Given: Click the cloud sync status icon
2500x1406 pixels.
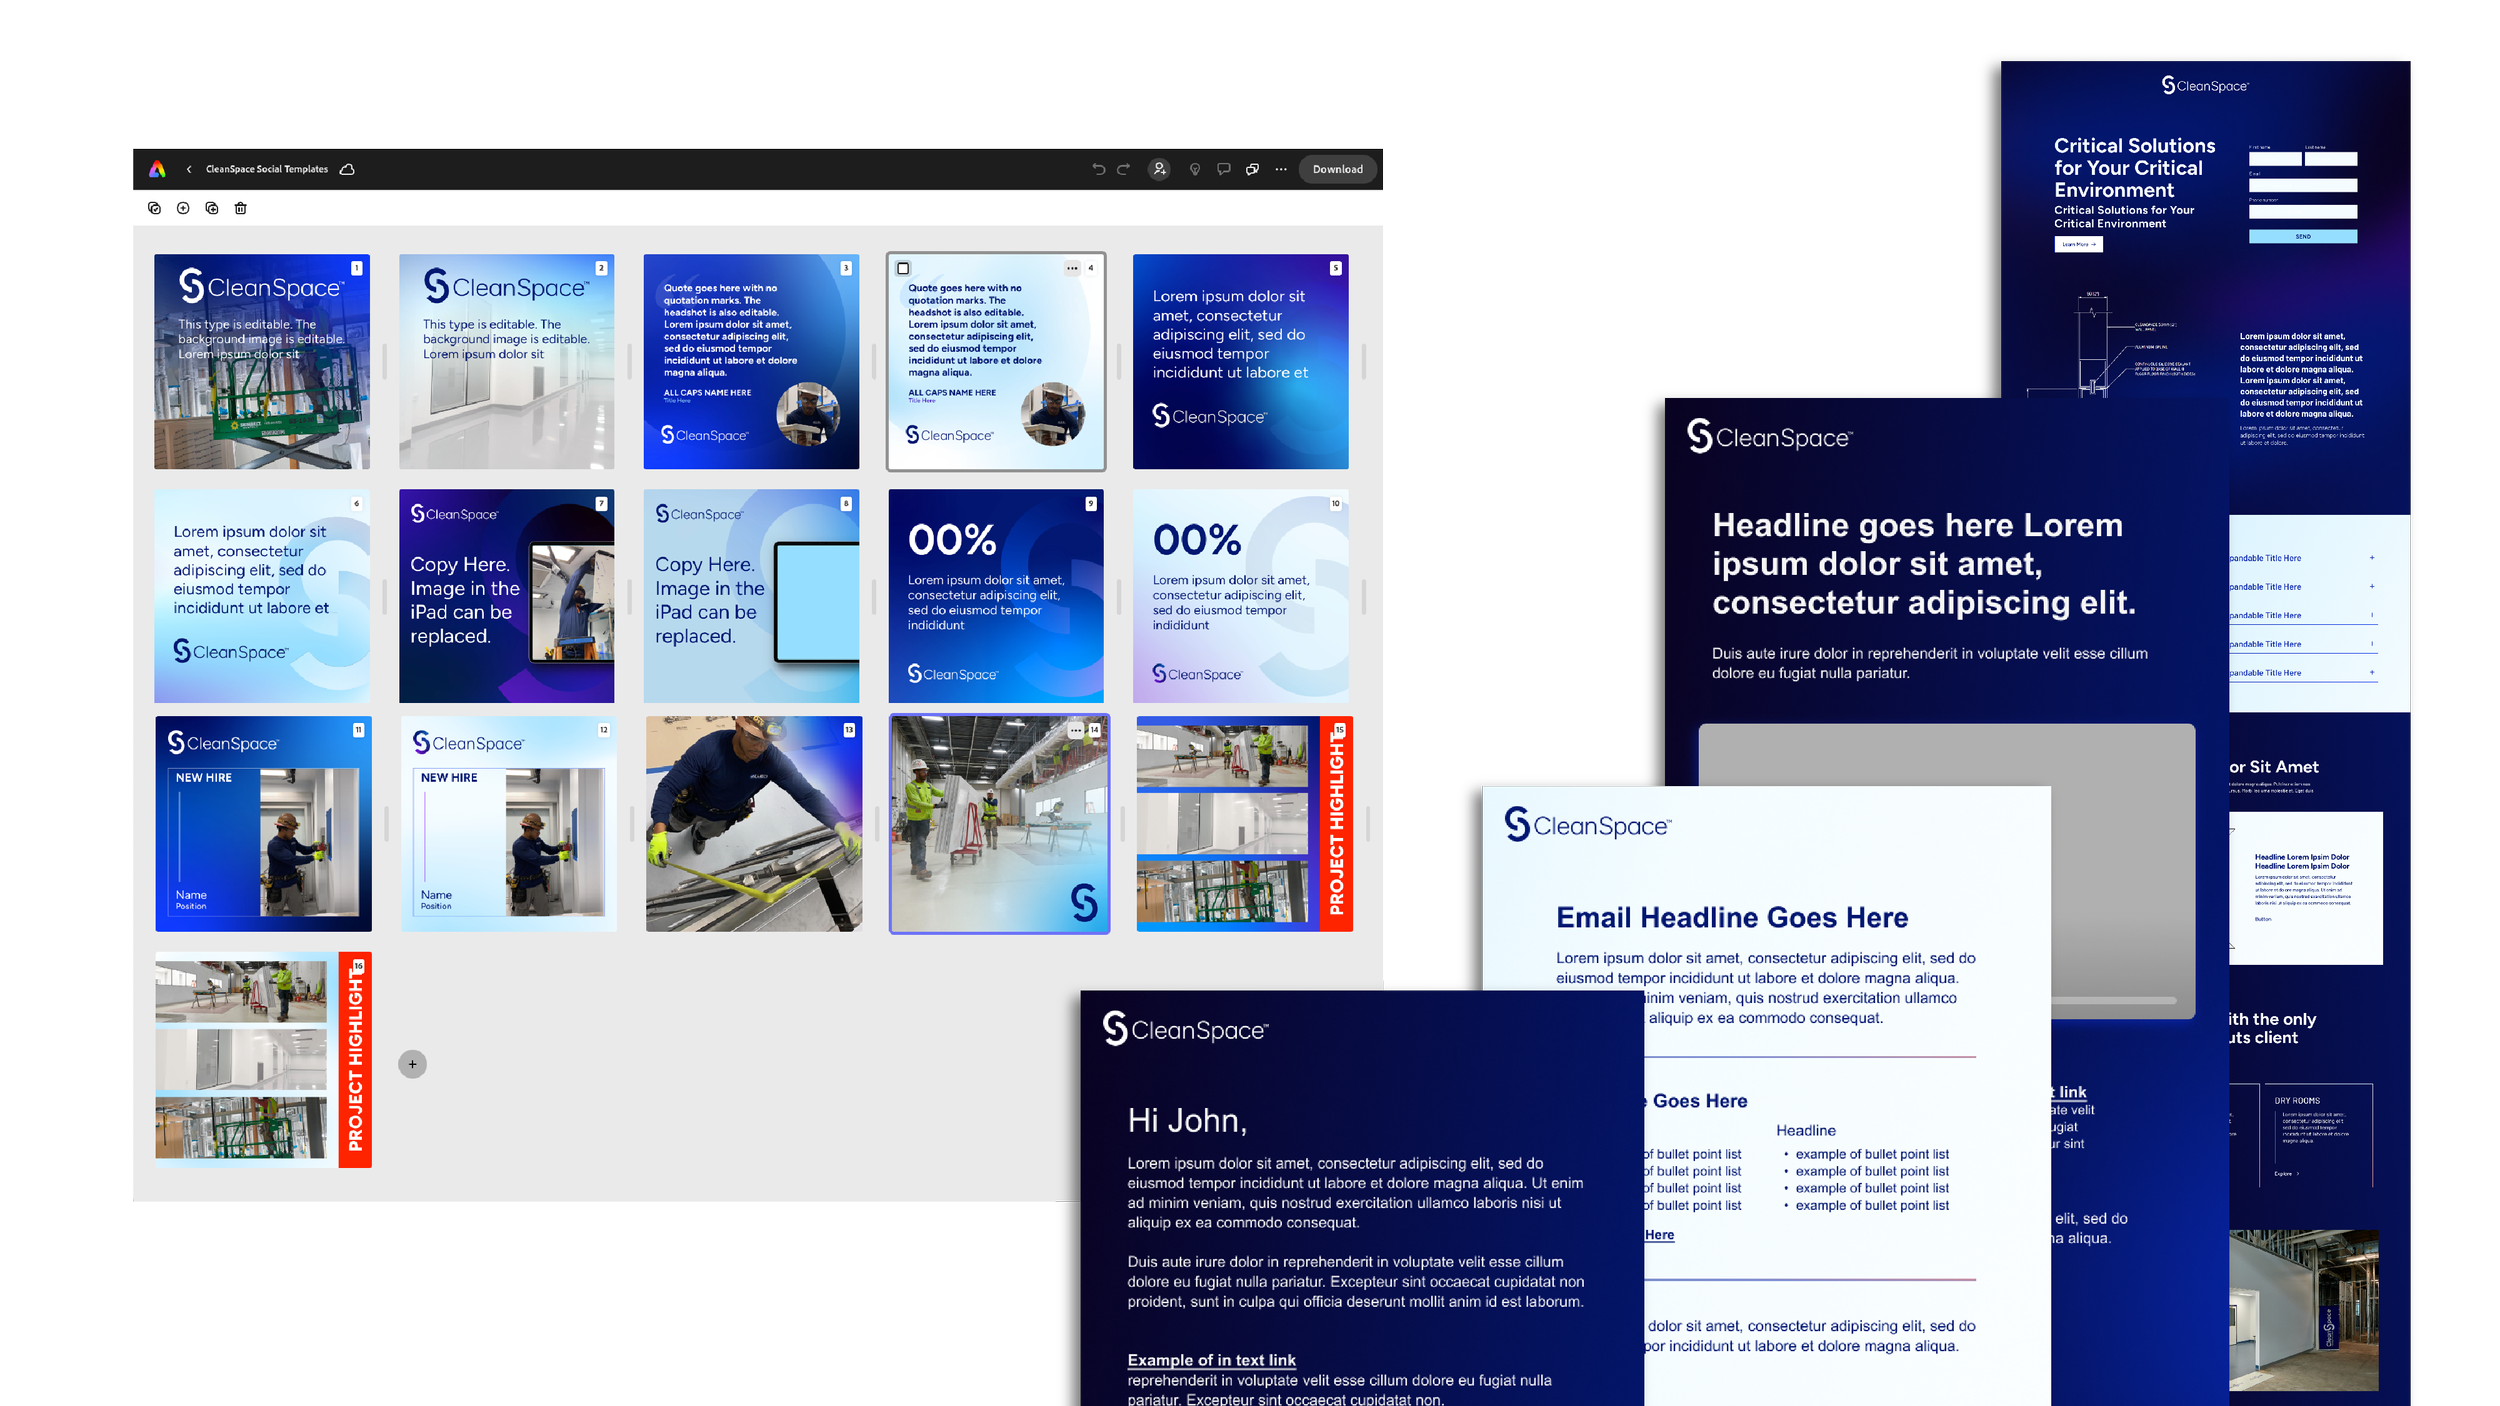Looking at the screenshot, I should [x=347, y=169].
